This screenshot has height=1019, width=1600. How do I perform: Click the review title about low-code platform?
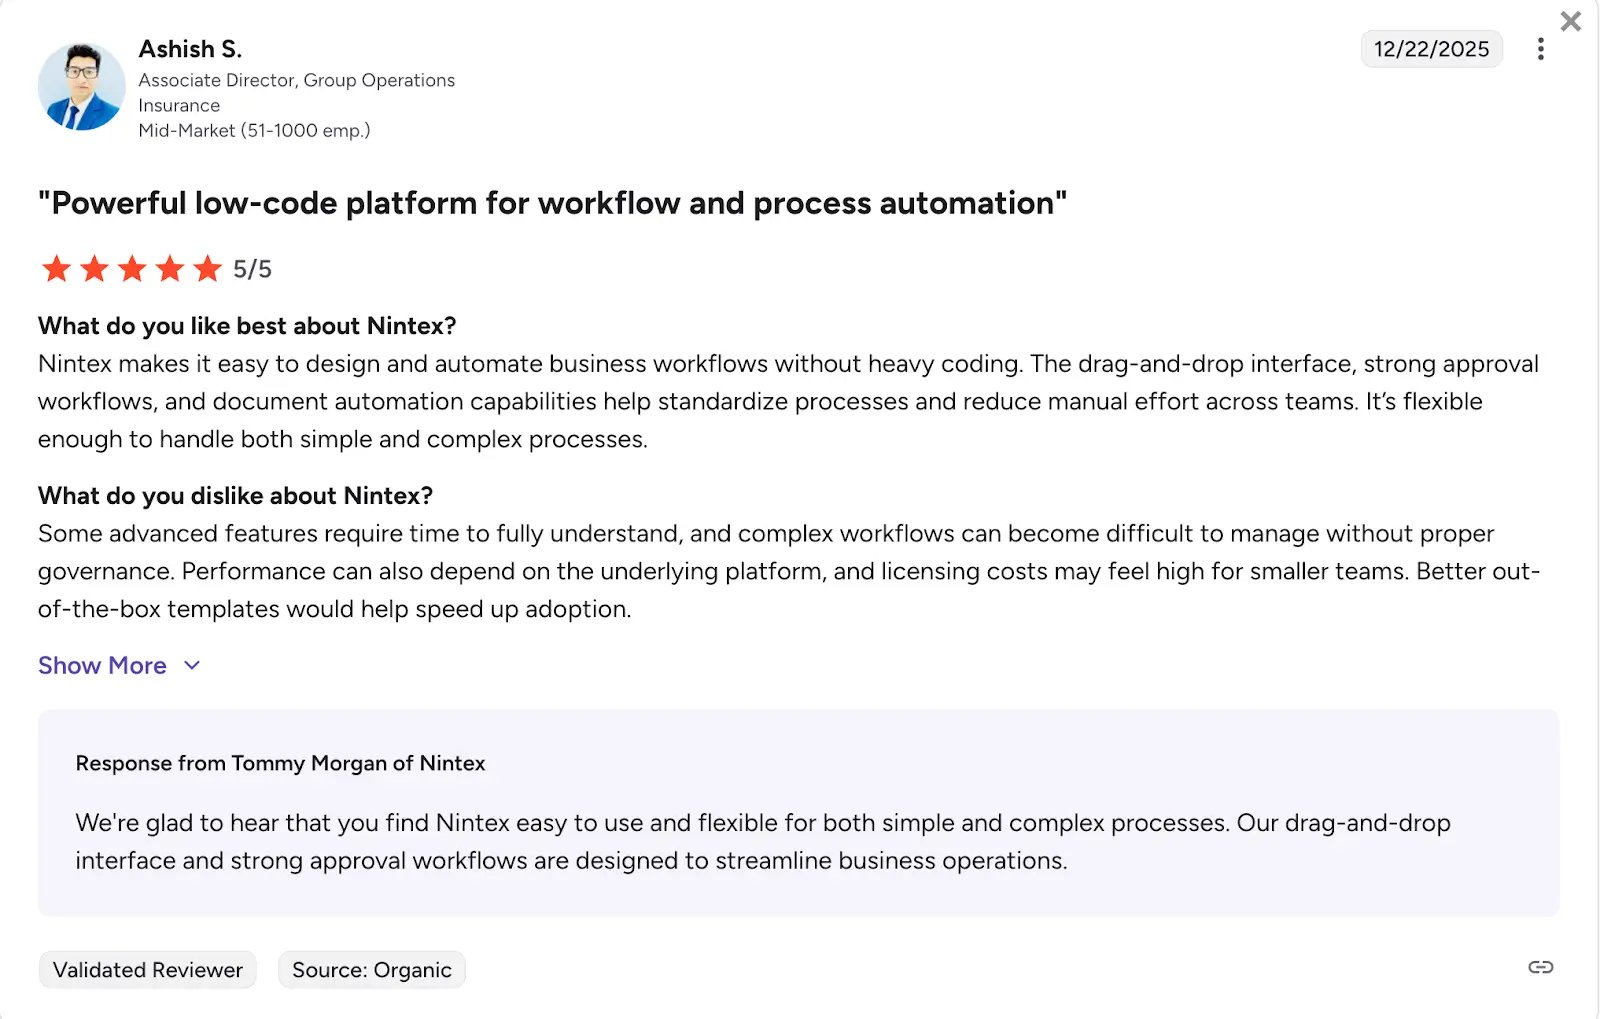[x=552, y=203]
